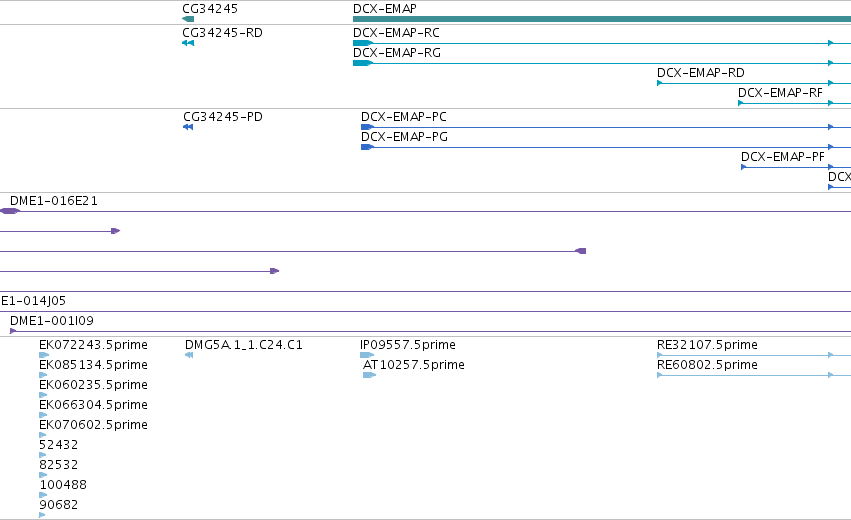Select transcript DCX-EMAP-RC label

[396, 33]
